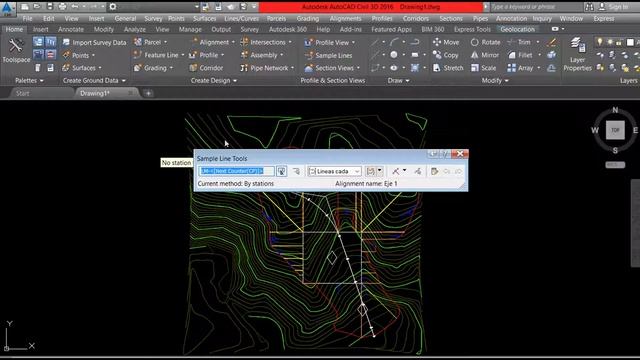
Task: Click the Points tool icon
Action: [x=66, y=55]
